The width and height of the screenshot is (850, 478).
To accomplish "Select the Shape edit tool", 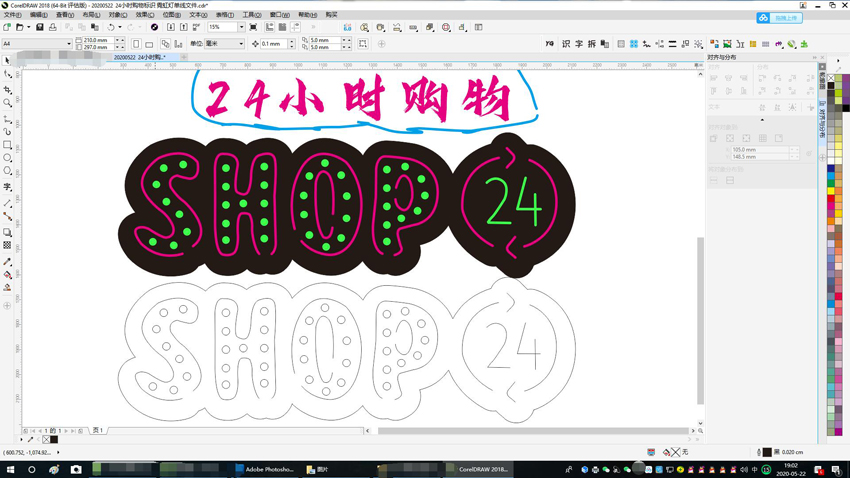I will (x=7, y=74).
